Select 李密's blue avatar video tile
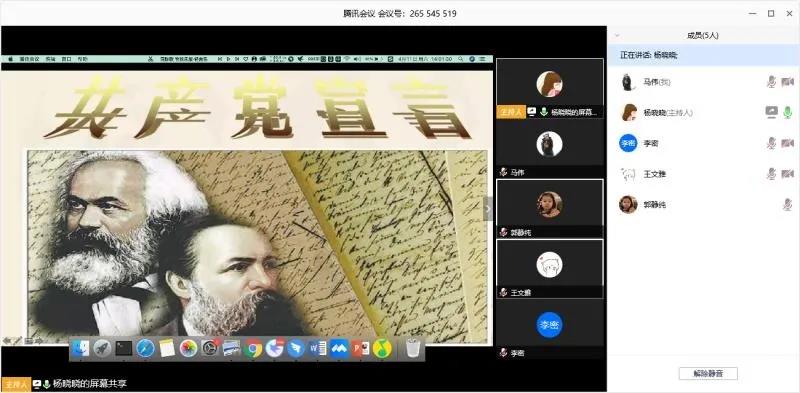Image resolution: width=800 pixels, height=393 pixels. [x=549, y=329]
